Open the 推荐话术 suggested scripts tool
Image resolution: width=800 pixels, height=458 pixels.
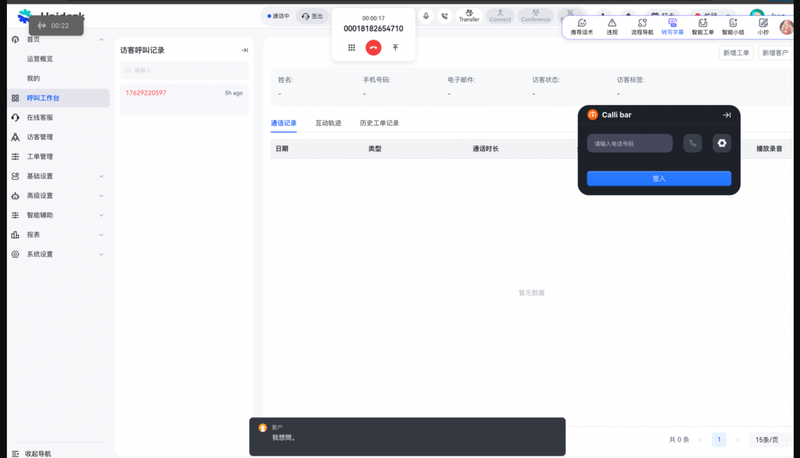point(582,26)
